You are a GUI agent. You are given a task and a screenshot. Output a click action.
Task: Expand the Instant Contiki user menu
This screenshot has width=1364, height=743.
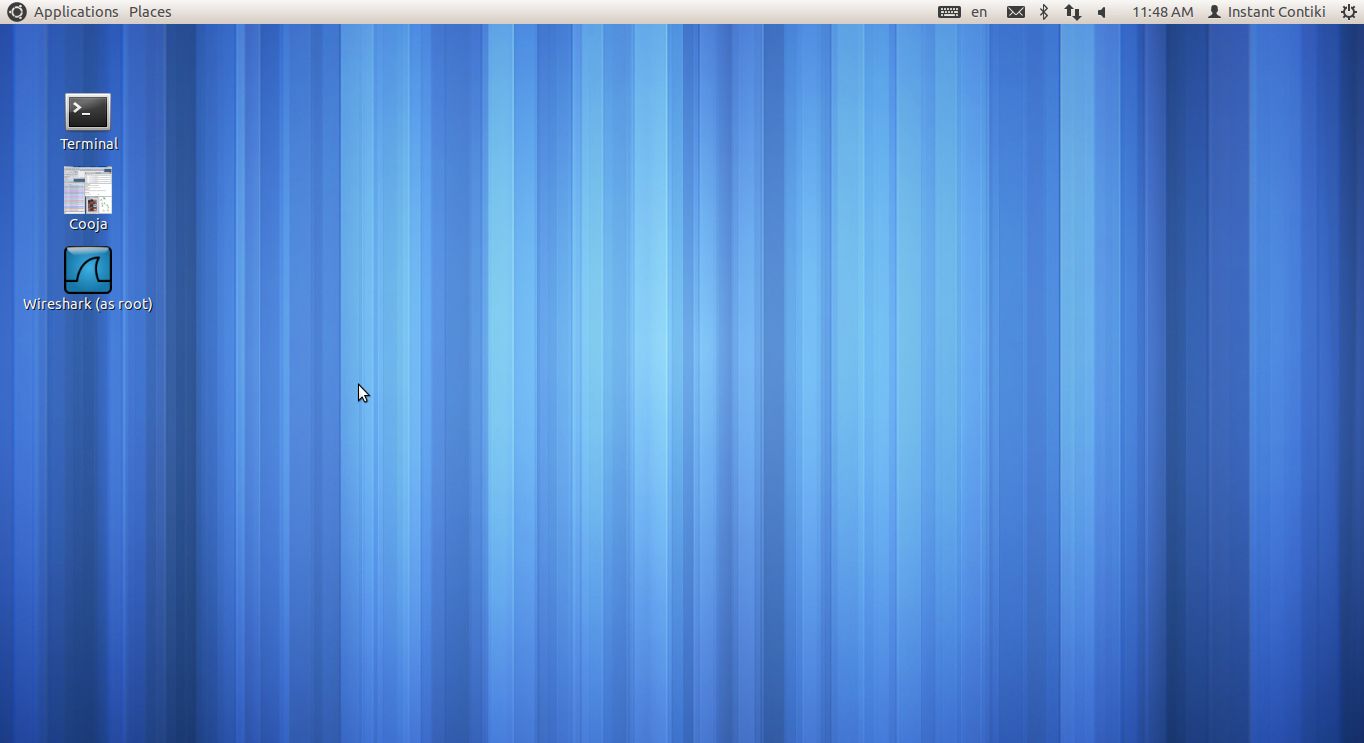1276,12
